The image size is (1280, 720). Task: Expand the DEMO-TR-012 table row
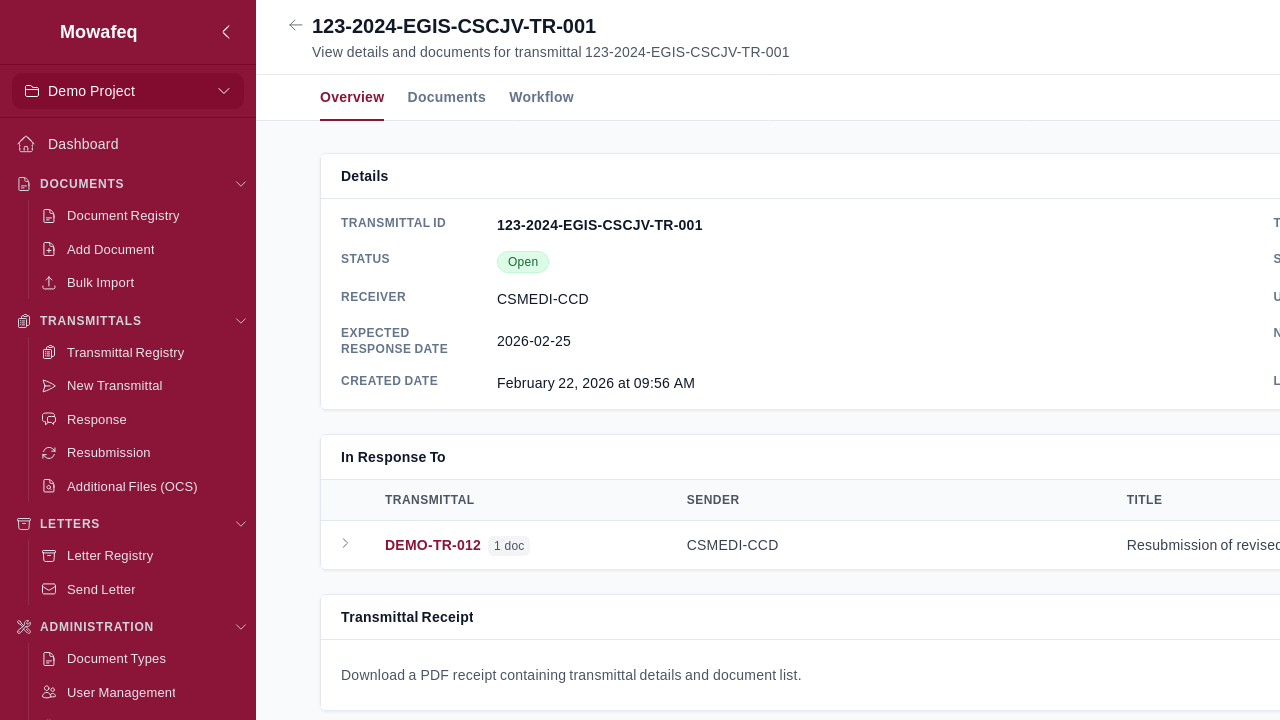coord(345,544)
